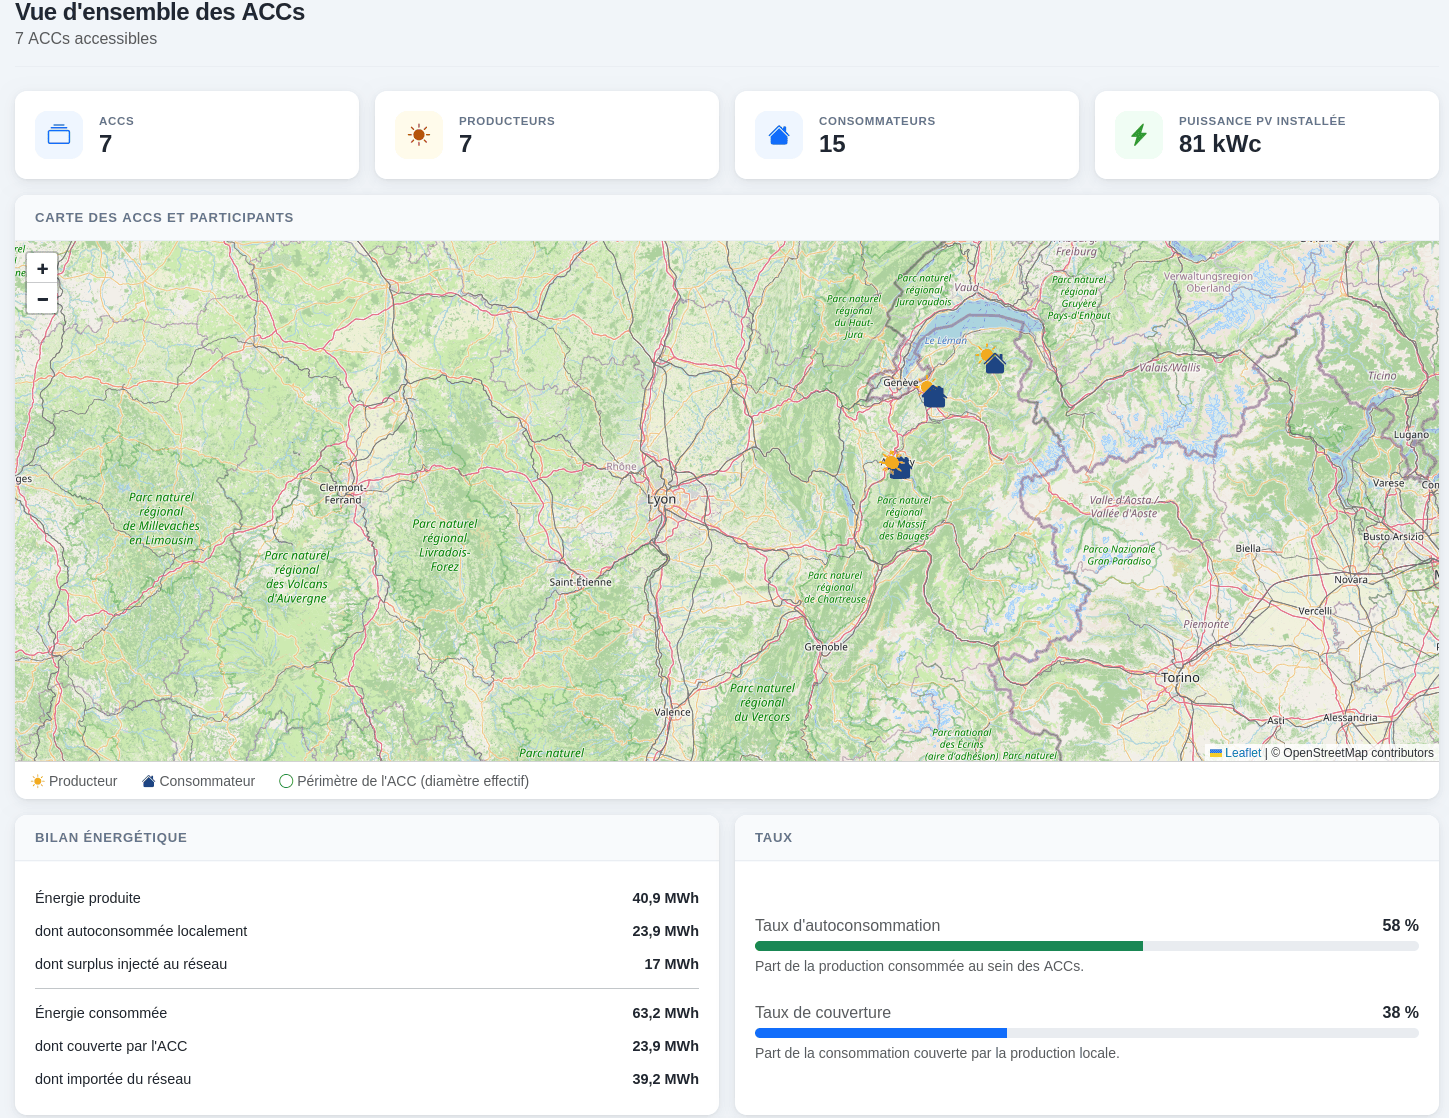Screen dimensions: 1449x1118
Task: Click the house icon in the map legend
Action: [x=149, y=781]
